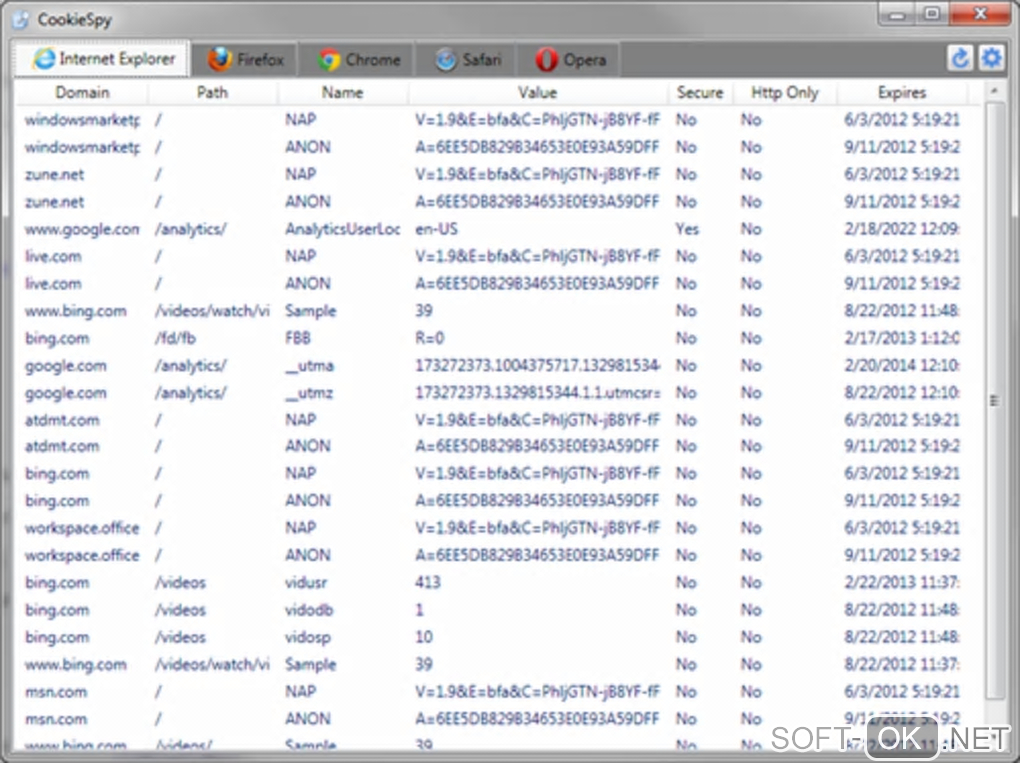Open the Internet Explorer tab
This screenshot has height=763, width=1020.
click(101, 59)
